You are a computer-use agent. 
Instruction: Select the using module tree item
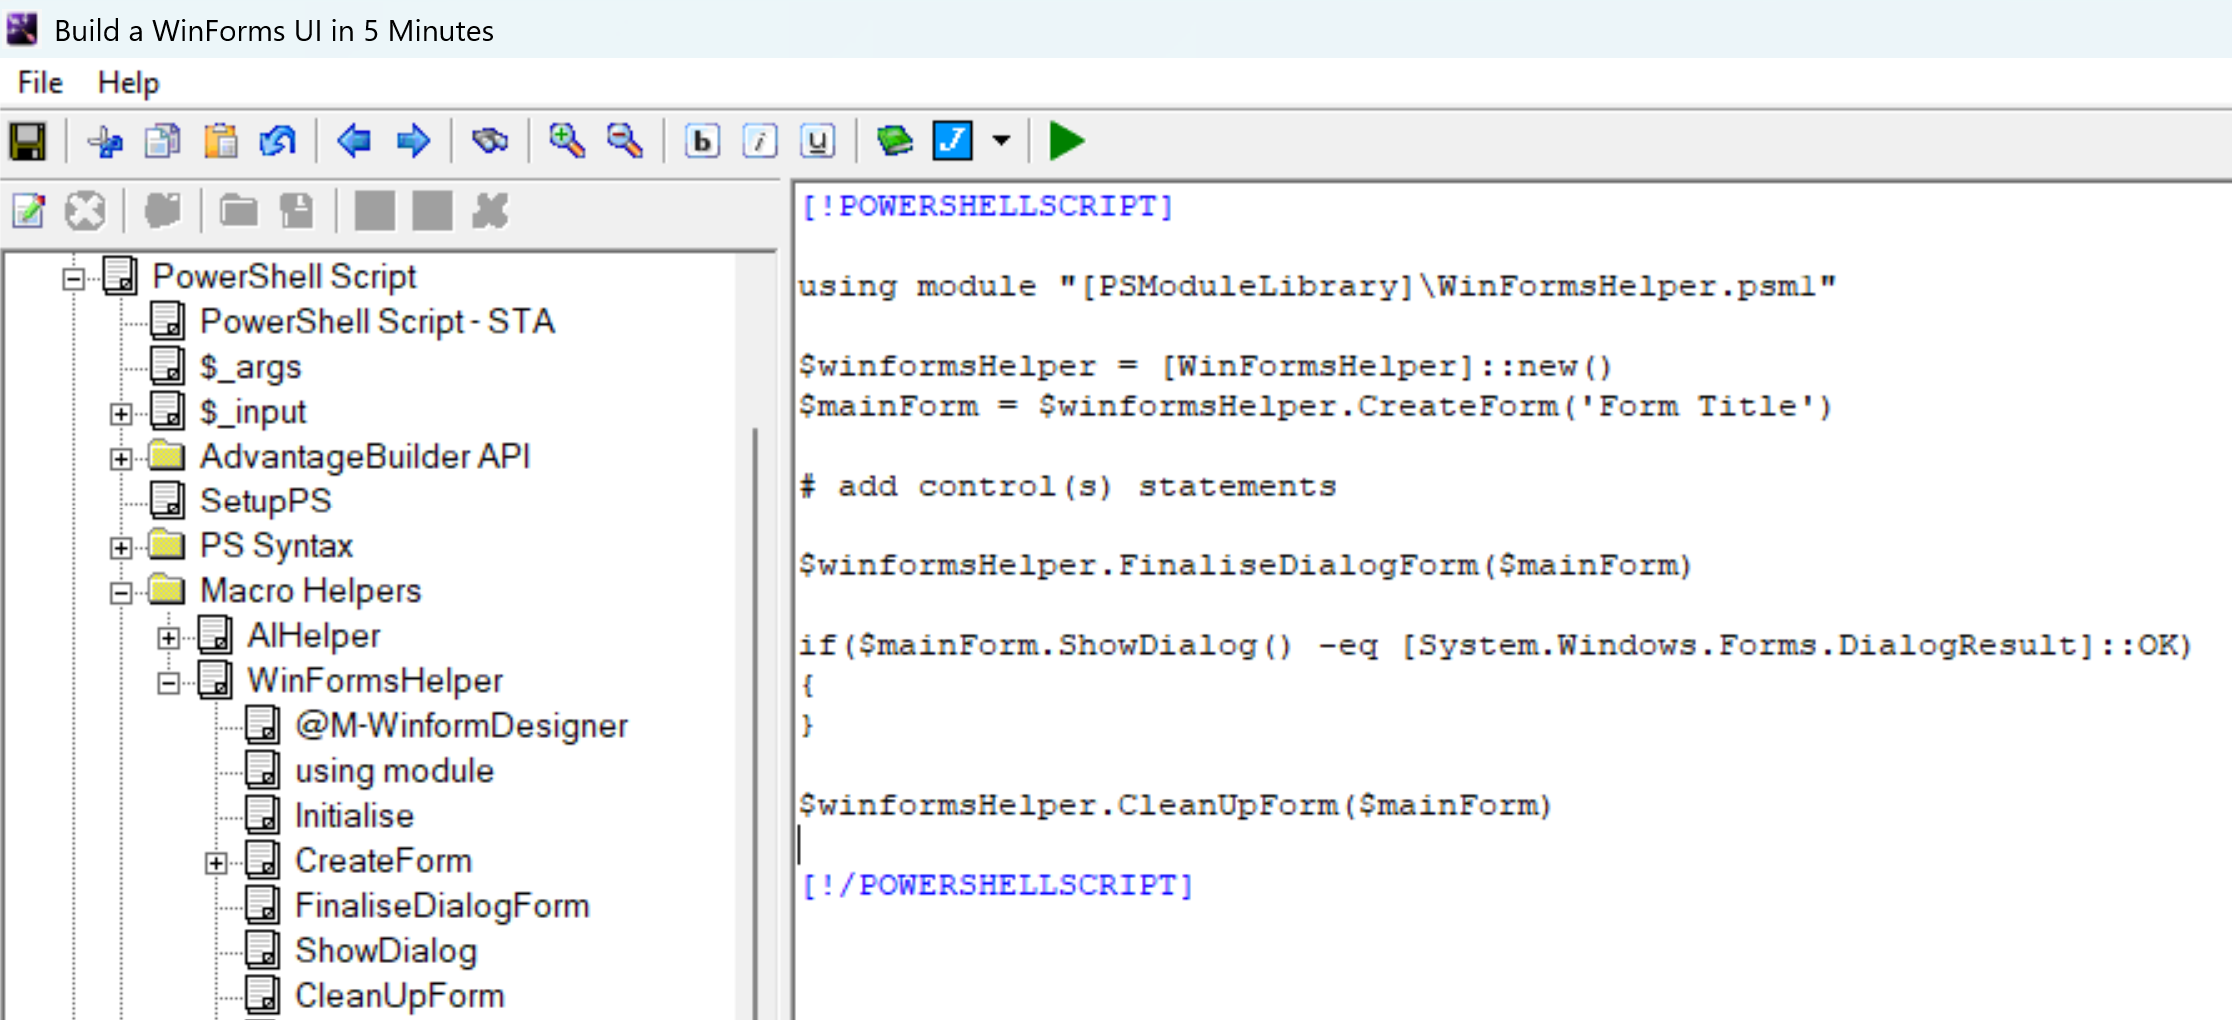click(x=394, y=771)
